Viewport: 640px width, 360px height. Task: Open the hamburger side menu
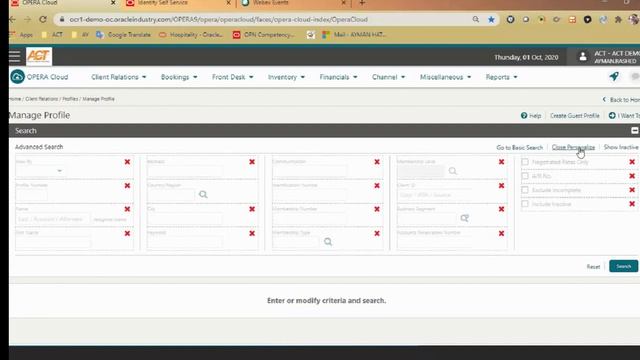(x=15, y=57)
